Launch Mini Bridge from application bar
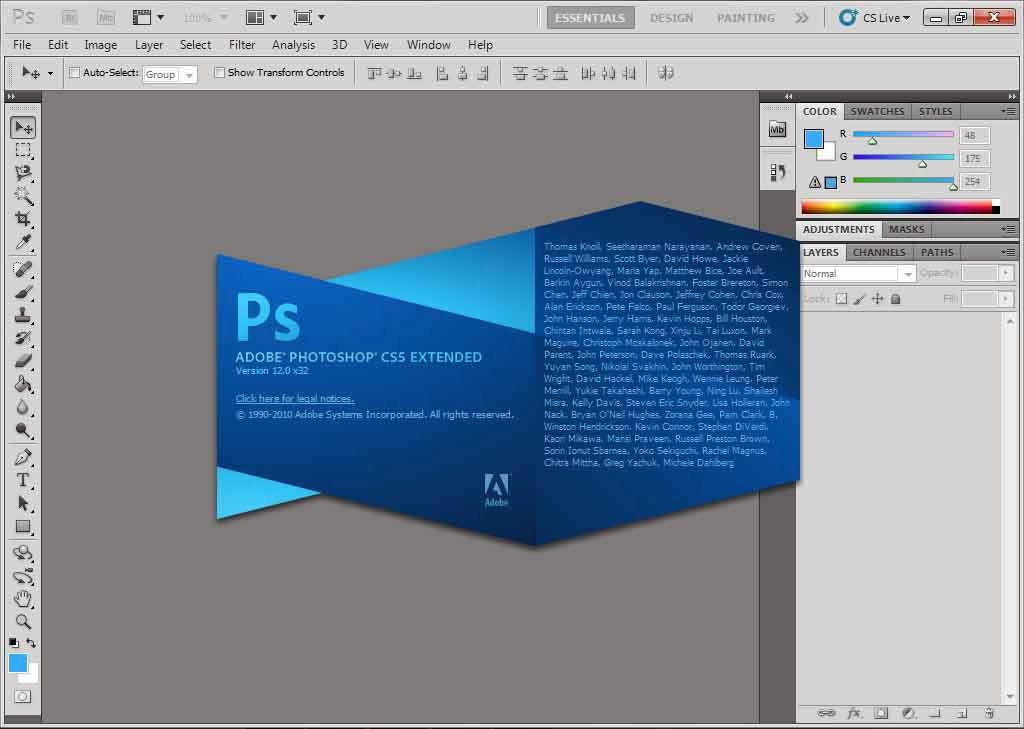 pyautogui.click(x=106, y=18)
